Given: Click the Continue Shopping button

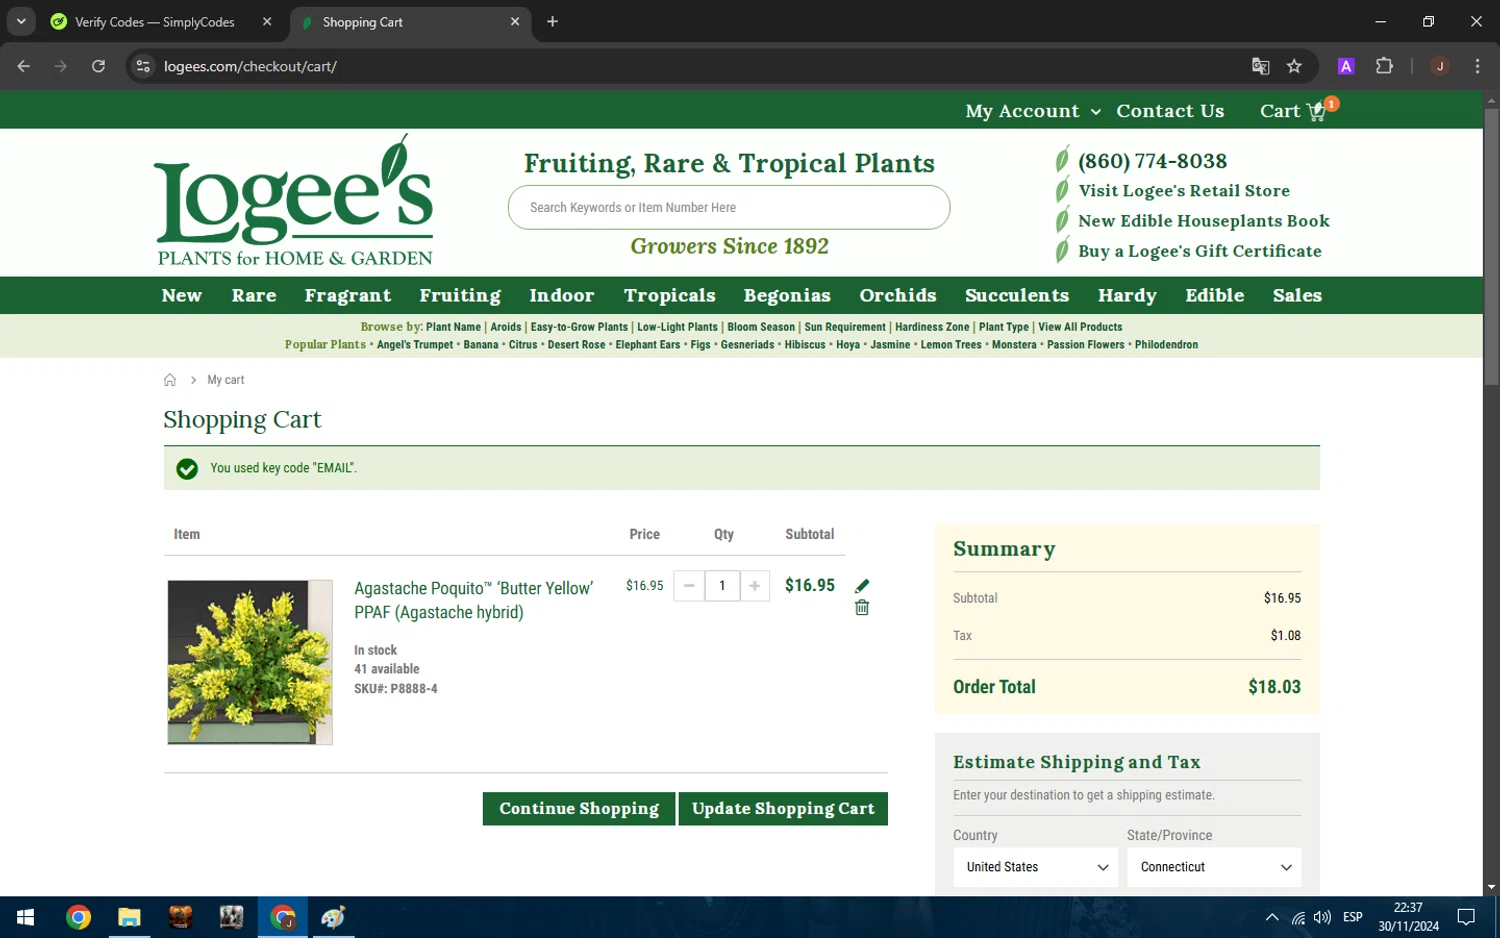Looking at the screenshot, I should (x=579, y=809).
